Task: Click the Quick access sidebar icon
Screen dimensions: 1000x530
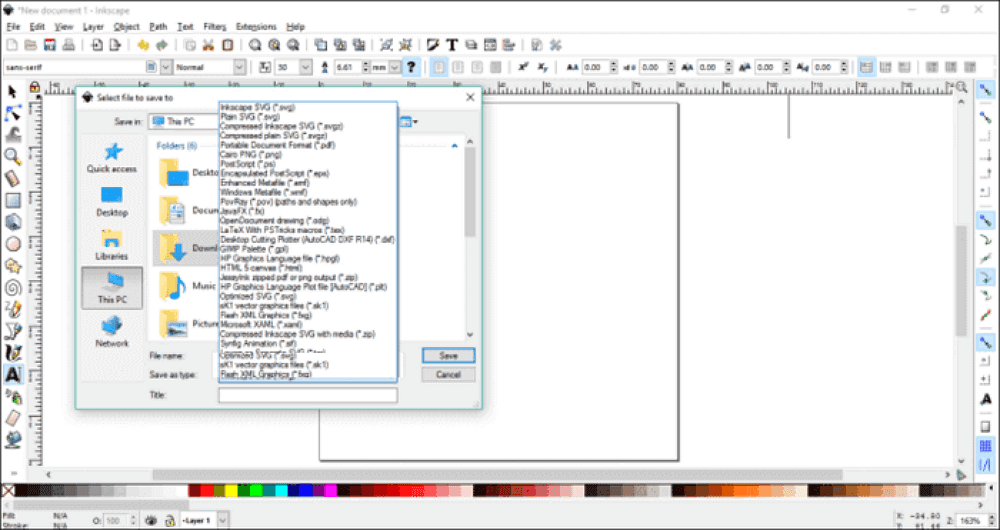Action: pyautogui.click(x=112, y=158)
